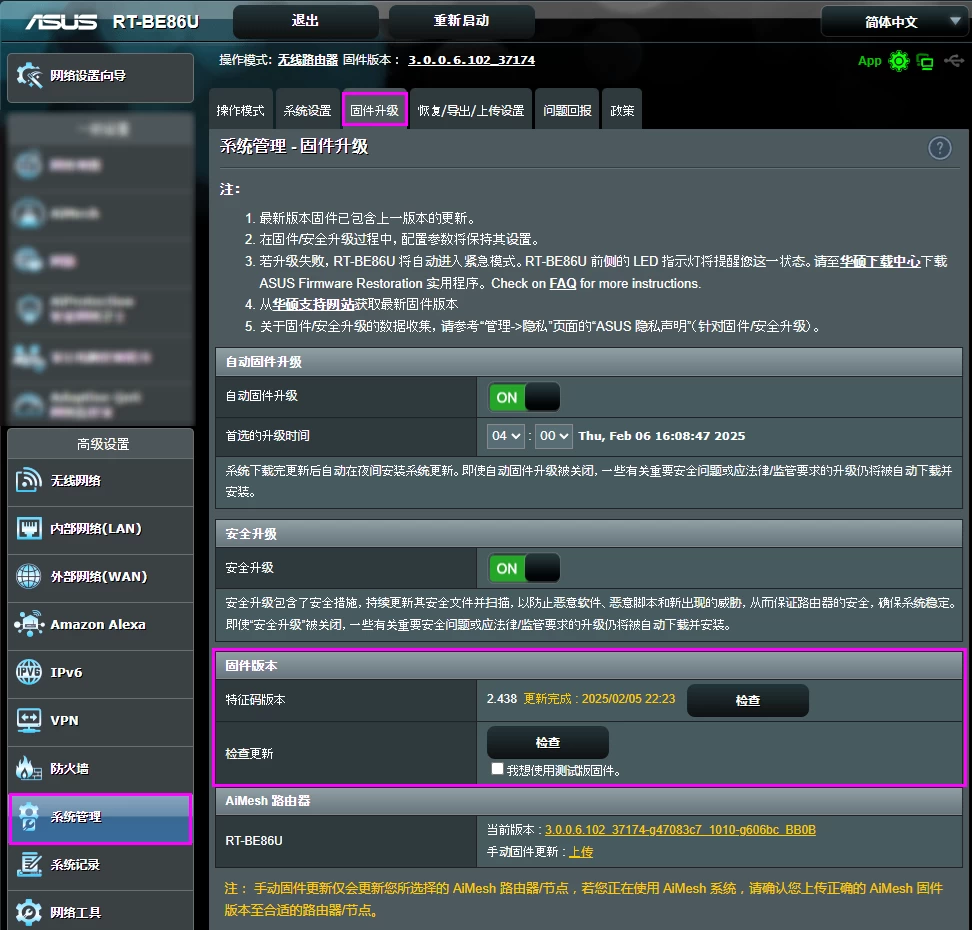Switch to the 系统设置 tab

307,109
